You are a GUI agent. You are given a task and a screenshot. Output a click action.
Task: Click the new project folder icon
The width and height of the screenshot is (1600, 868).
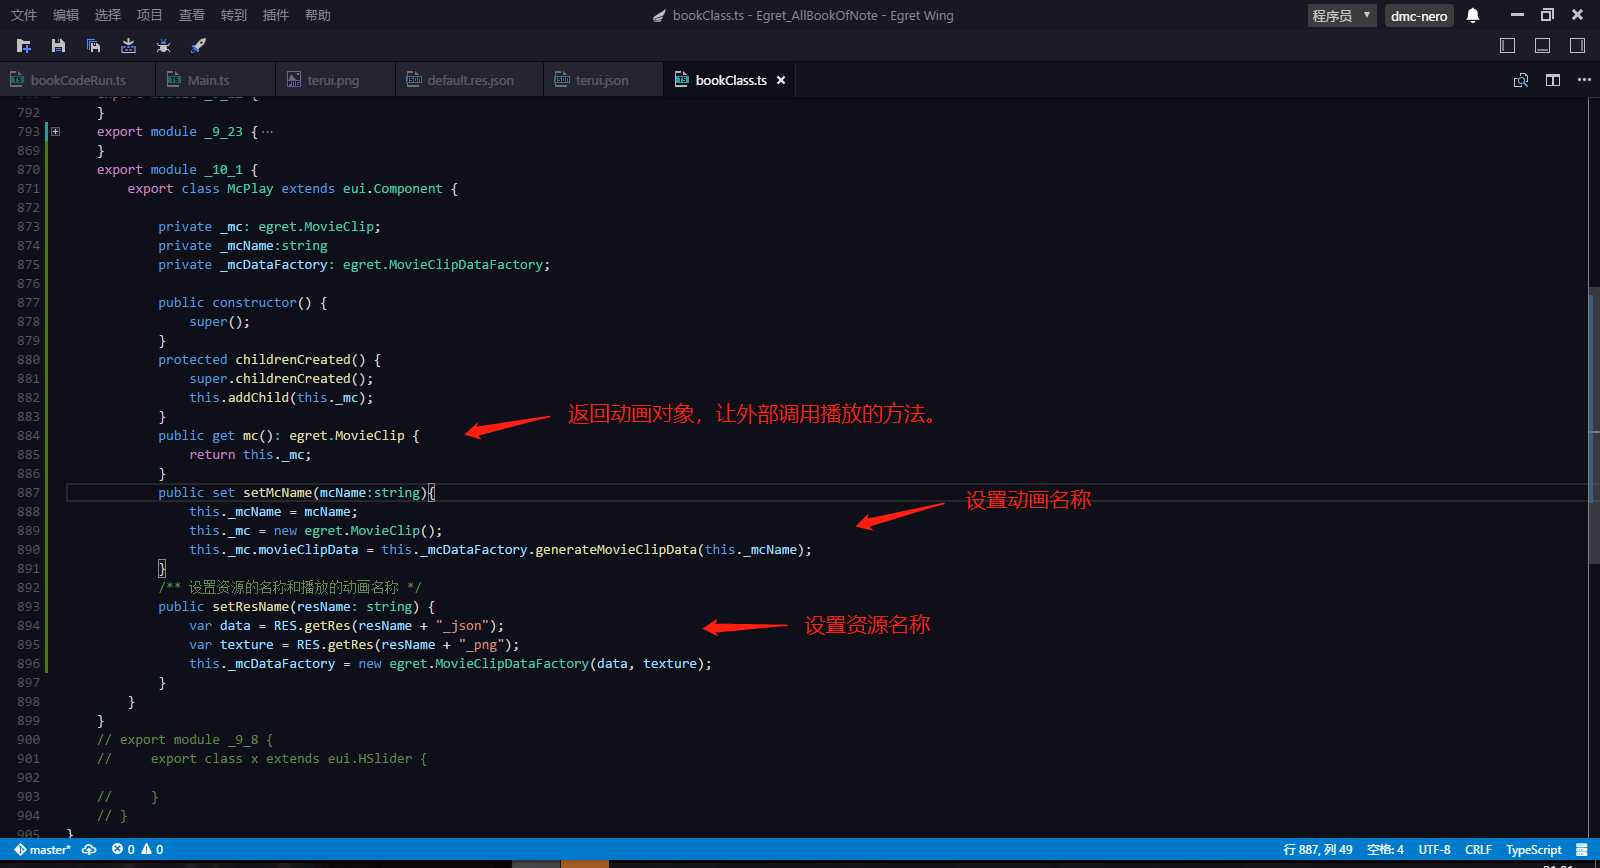[x=24, y=46]
